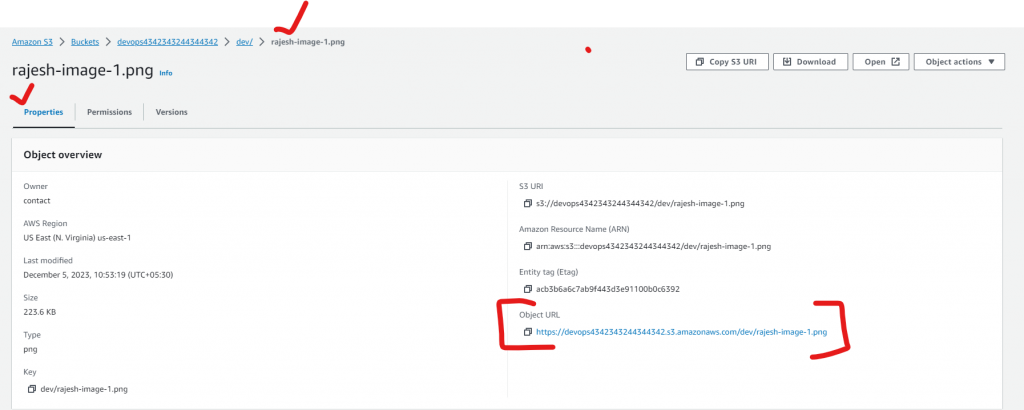Navigate to Buckets breadcrumb link
Image resolution: width=1024 pixels, height=410 pixels.
[87, 41]
